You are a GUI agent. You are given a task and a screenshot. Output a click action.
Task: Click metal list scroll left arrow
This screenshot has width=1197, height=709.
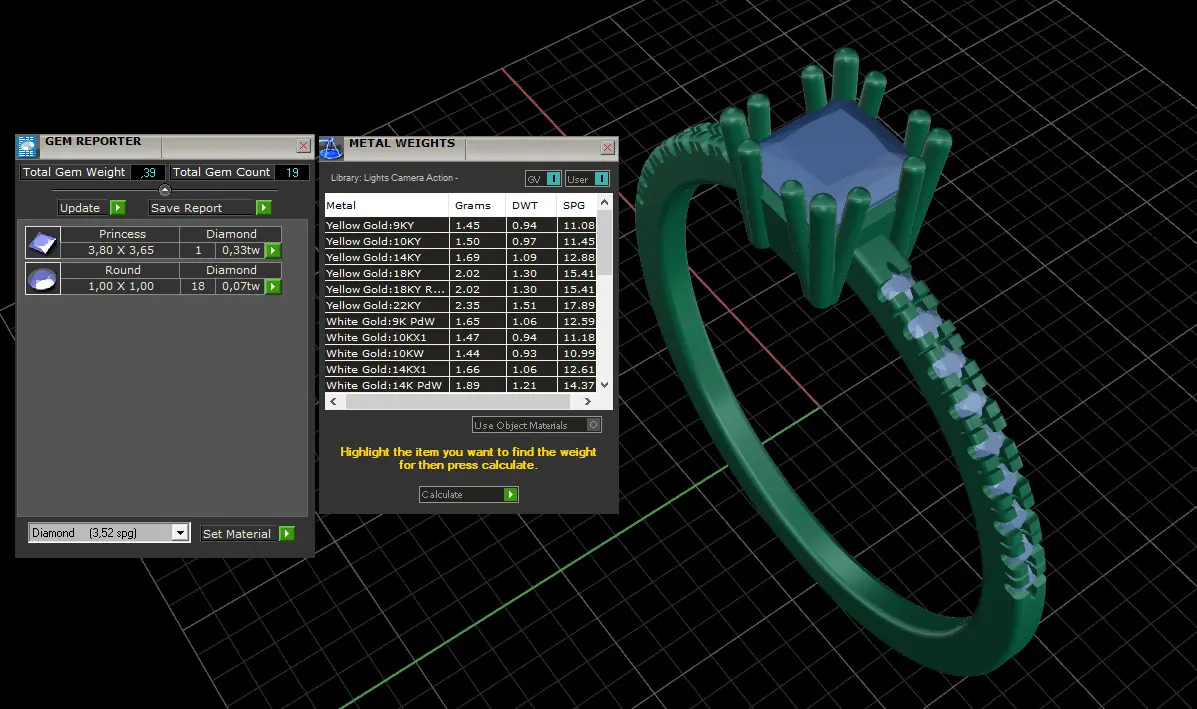click(333, 401)
